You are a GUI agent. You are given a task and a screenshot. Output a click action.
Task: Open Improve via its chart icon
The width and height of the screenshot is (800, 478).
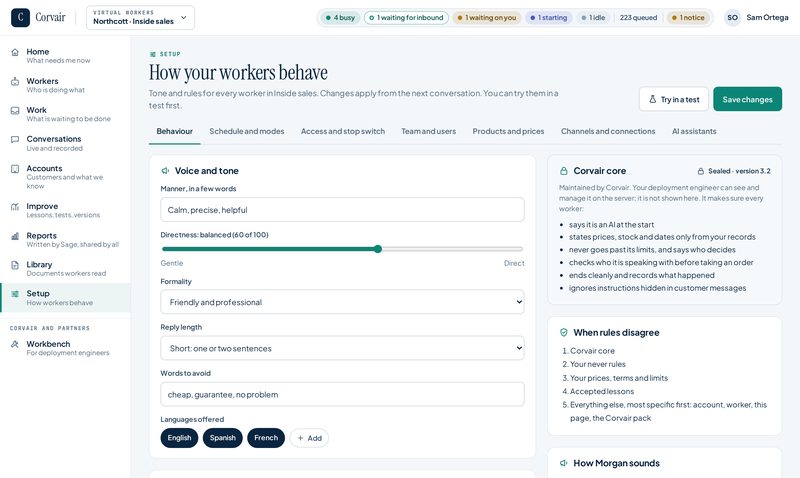[15, 207]
